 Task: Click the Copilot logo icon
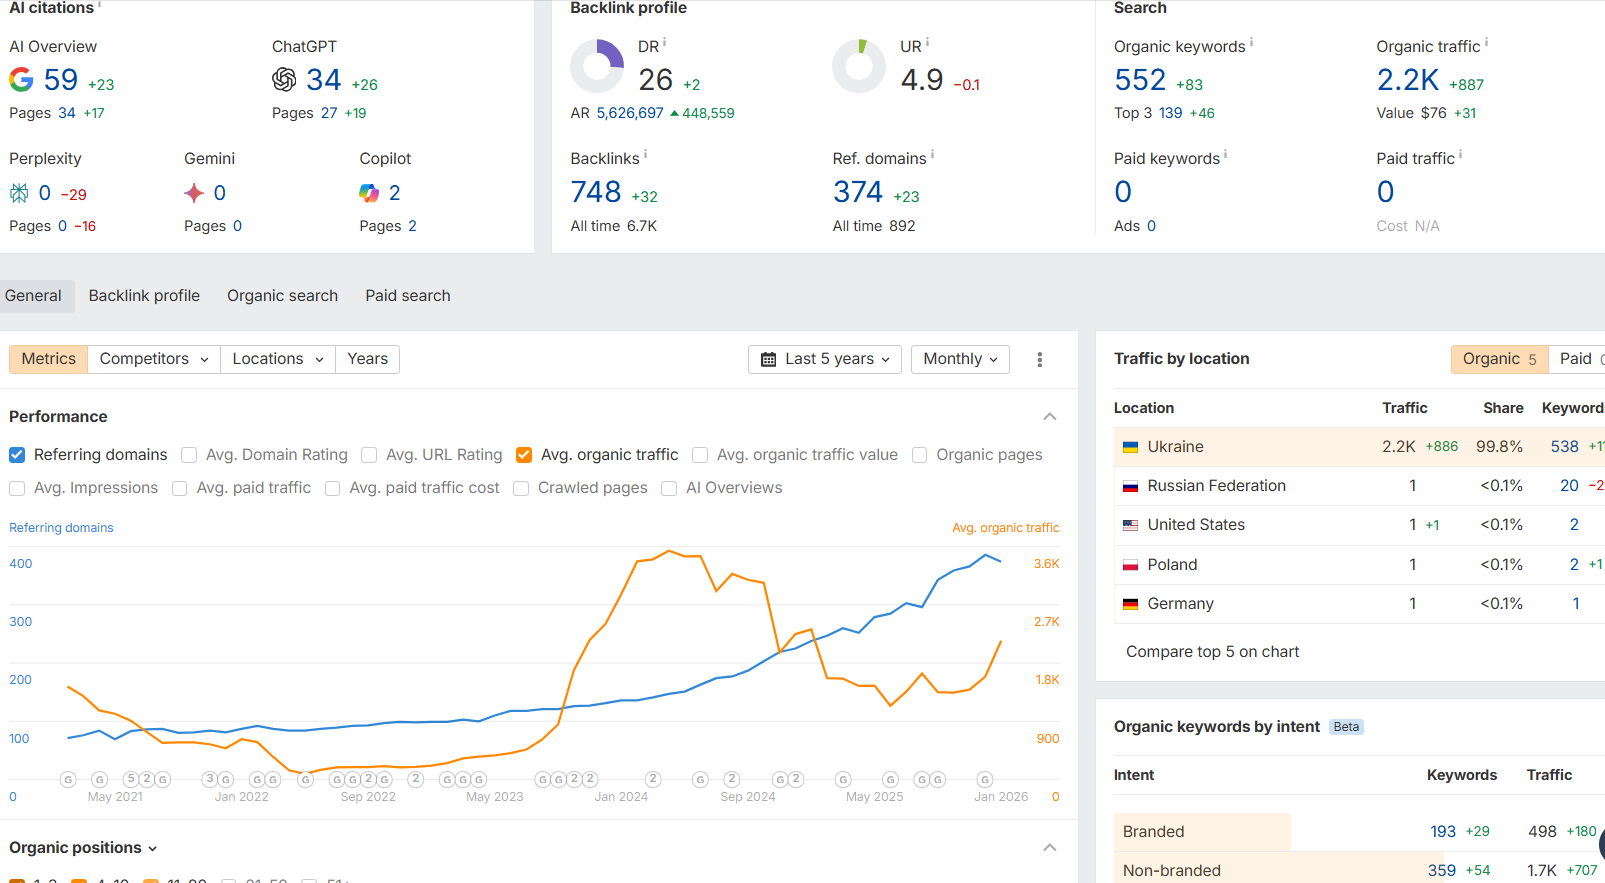point(369,193)
